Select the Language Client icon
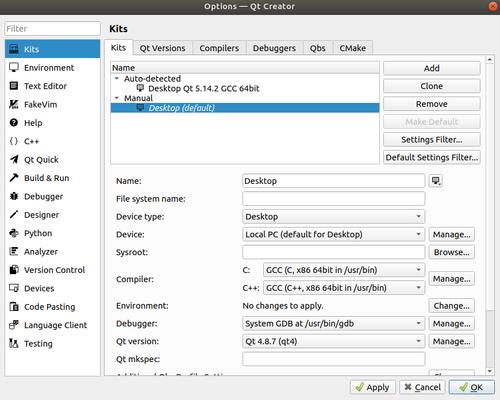The height and width of the screenshot is (400, 500). tap(14, 325)
